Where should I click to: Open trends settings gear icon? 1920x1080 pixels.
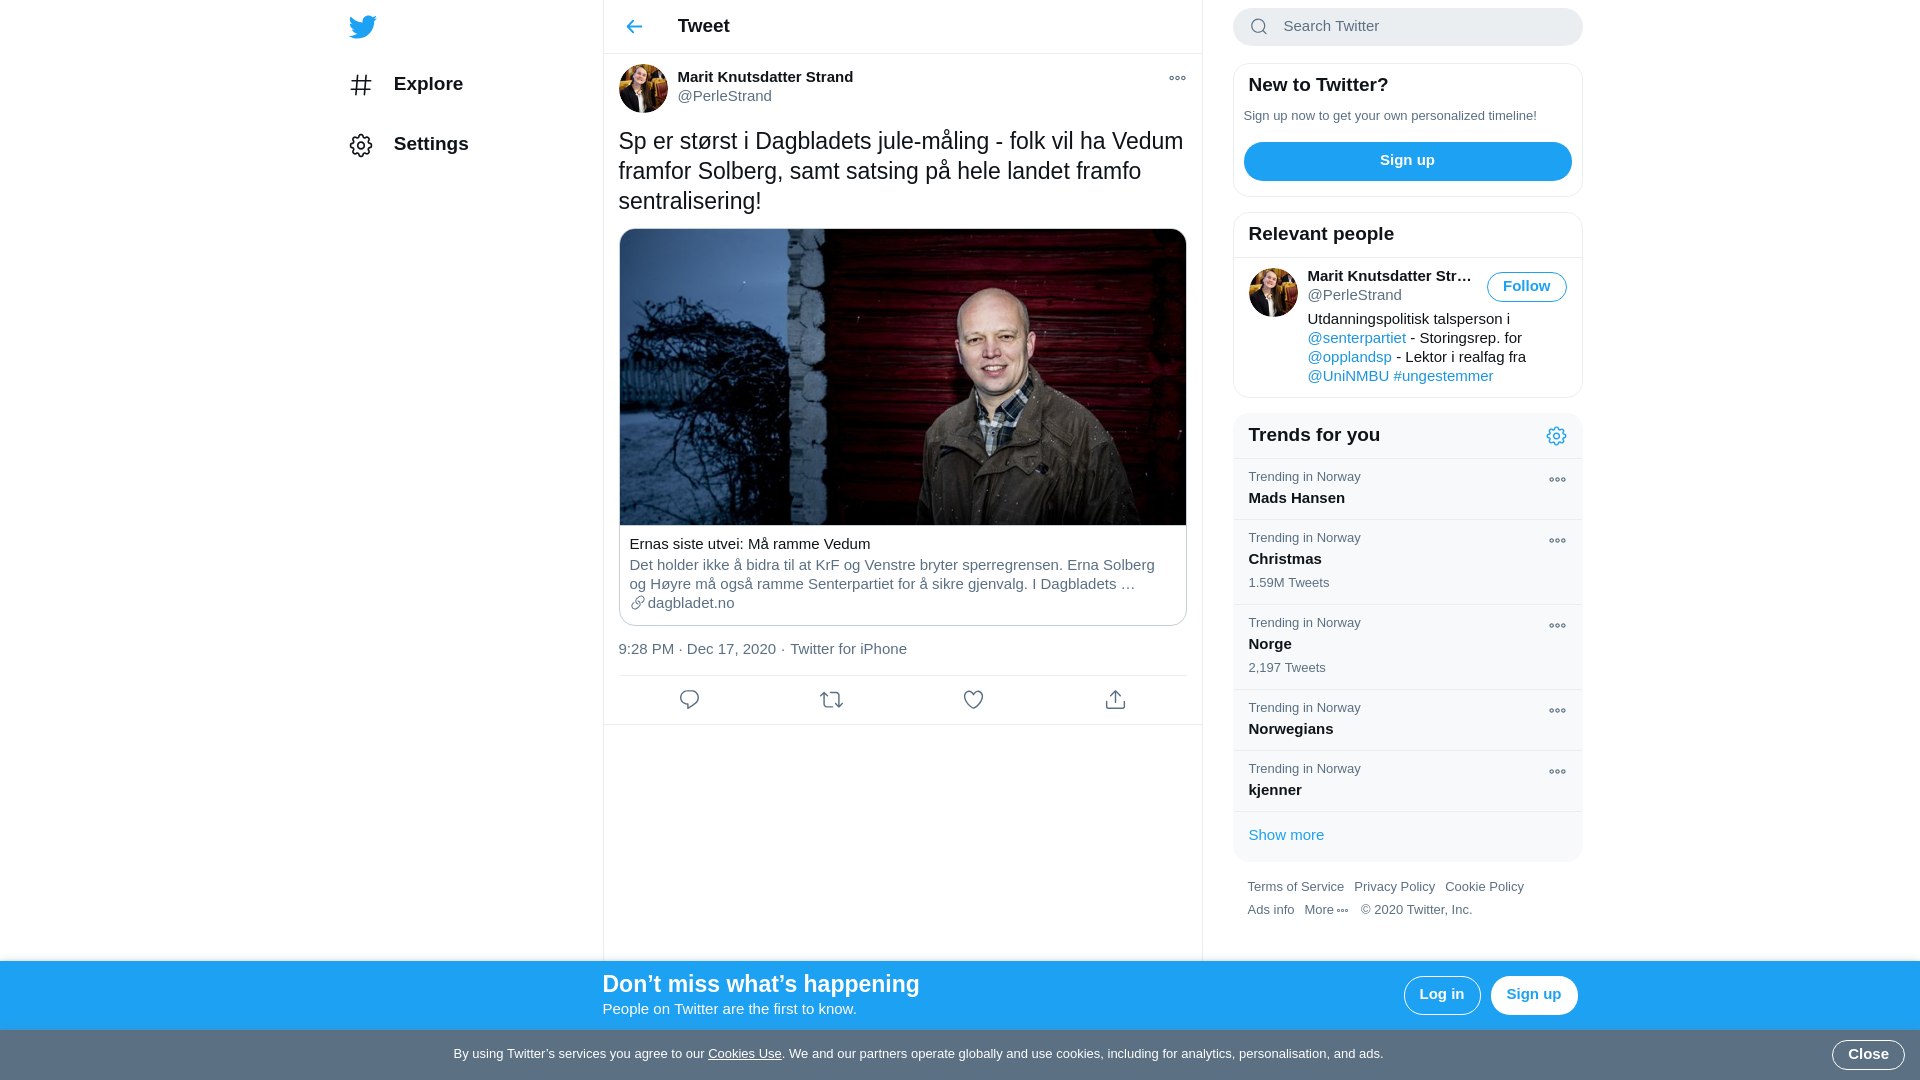pyautogui.click(x=1556, y=436)
